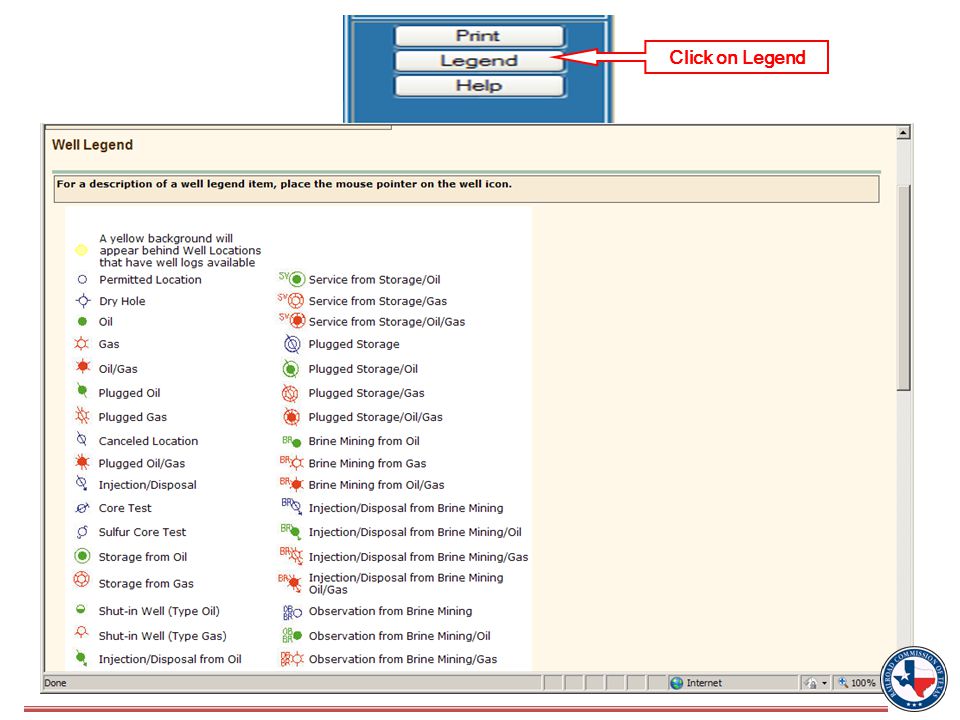The image size is (960, 720).
Task: Click the Observation from Brine Mining/Gas icon
Action: pyautogui.click(x=292, y=659)
